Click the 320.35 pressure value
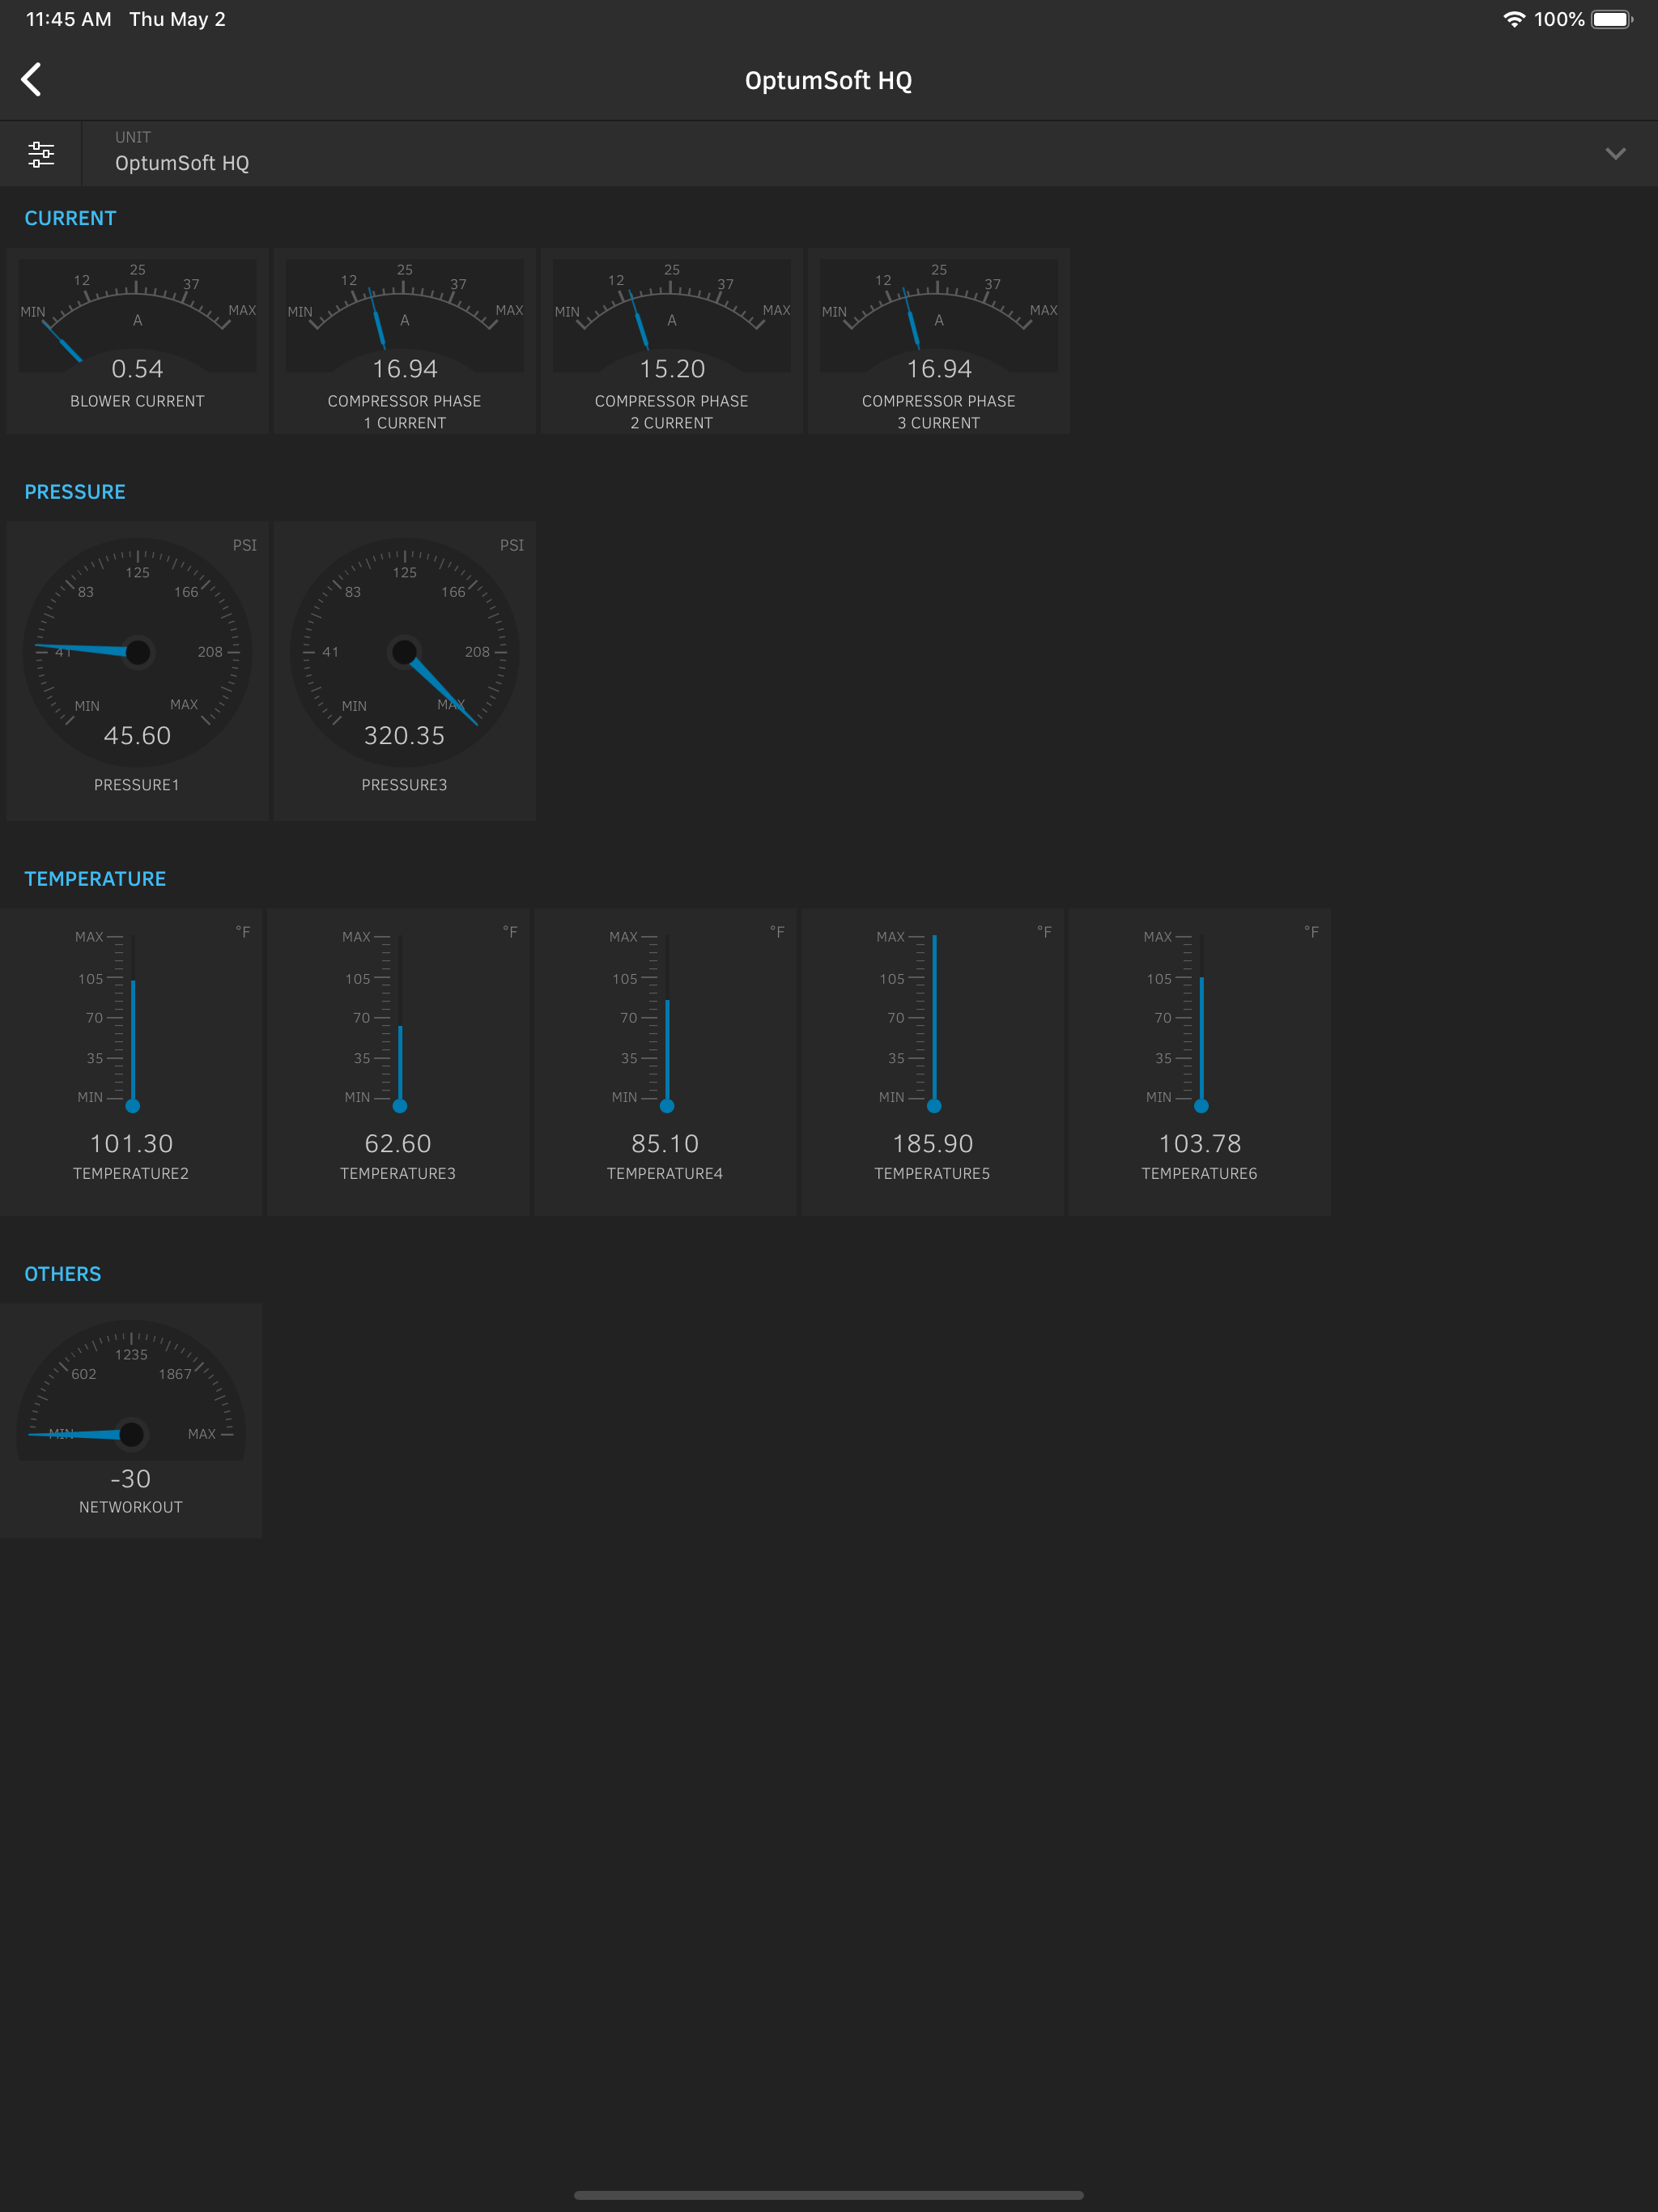The height and width of the screenshot is (2212, 1658). coord(404,736)
